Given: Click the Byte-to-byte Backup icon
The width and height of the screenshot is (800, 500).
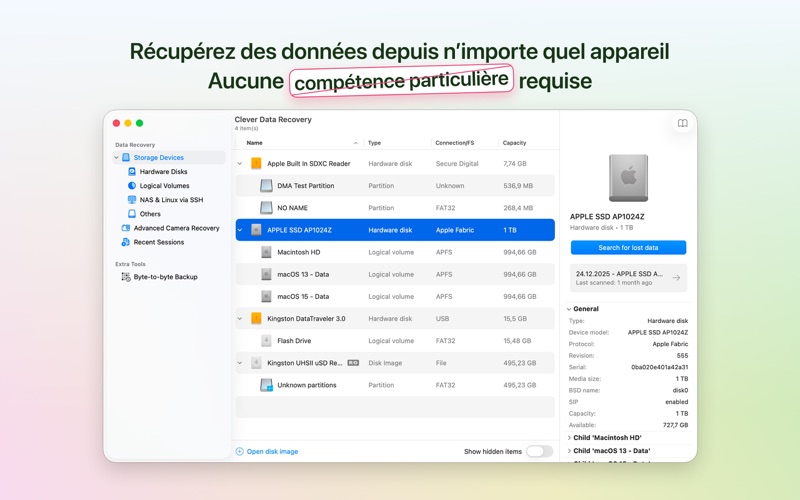Looking at the screenshot, I should point(126,277).
